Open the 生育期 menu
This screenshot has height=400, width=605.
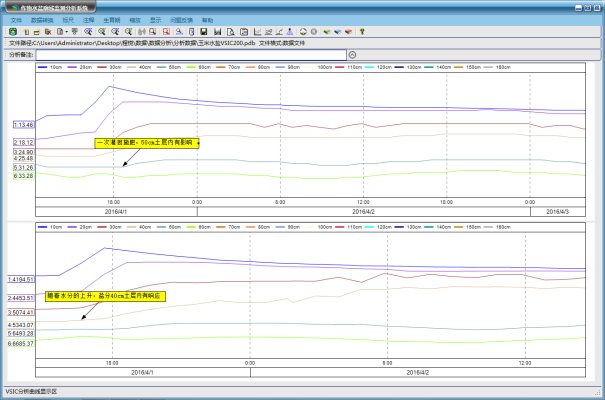pos(112,20)
